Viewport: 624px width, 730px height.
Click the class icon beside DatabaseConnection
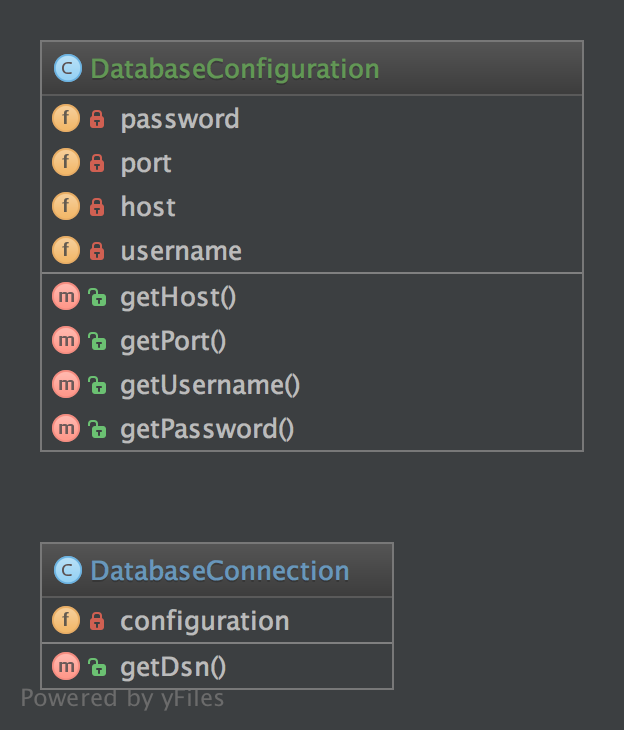(x=67, y=571)
